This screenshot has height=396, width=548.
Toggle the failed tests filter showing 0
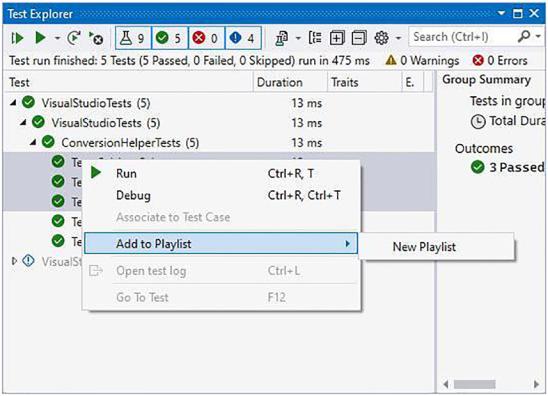[x=206, y=38]
